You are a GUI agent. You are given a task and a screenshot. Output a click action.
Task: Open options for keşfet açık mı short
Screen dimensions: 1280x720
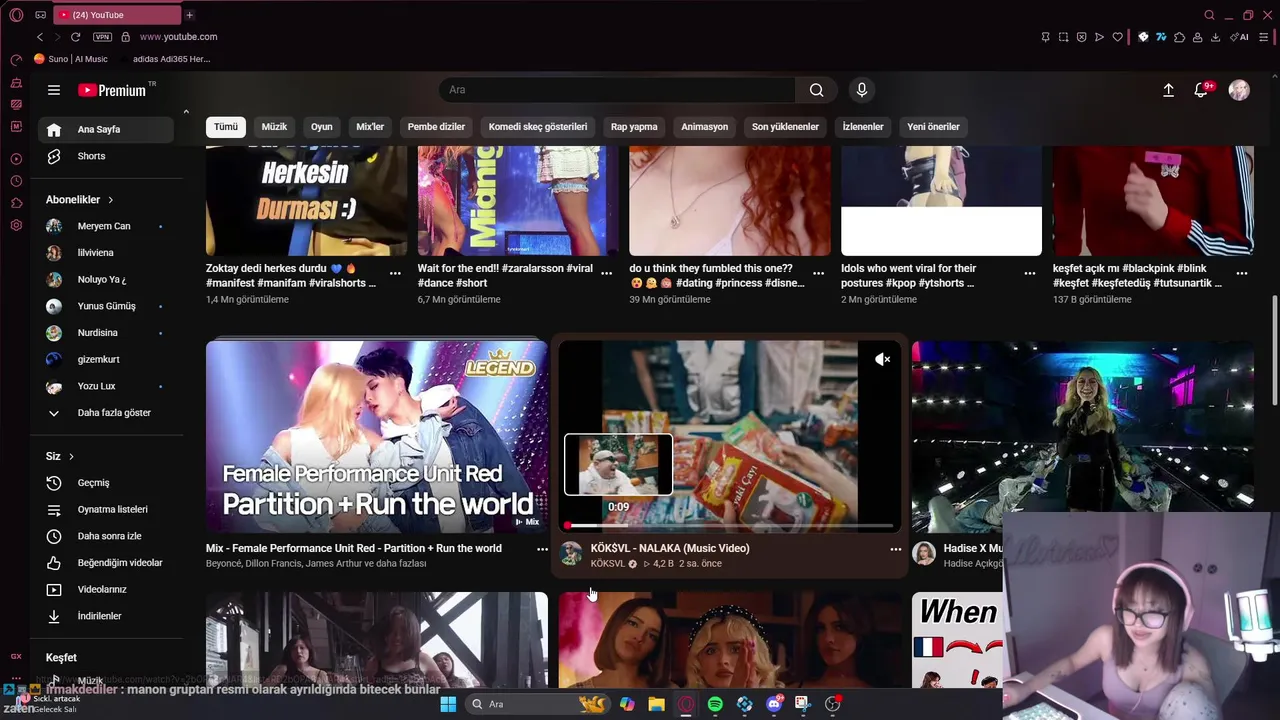click(x=1242, y=273)
